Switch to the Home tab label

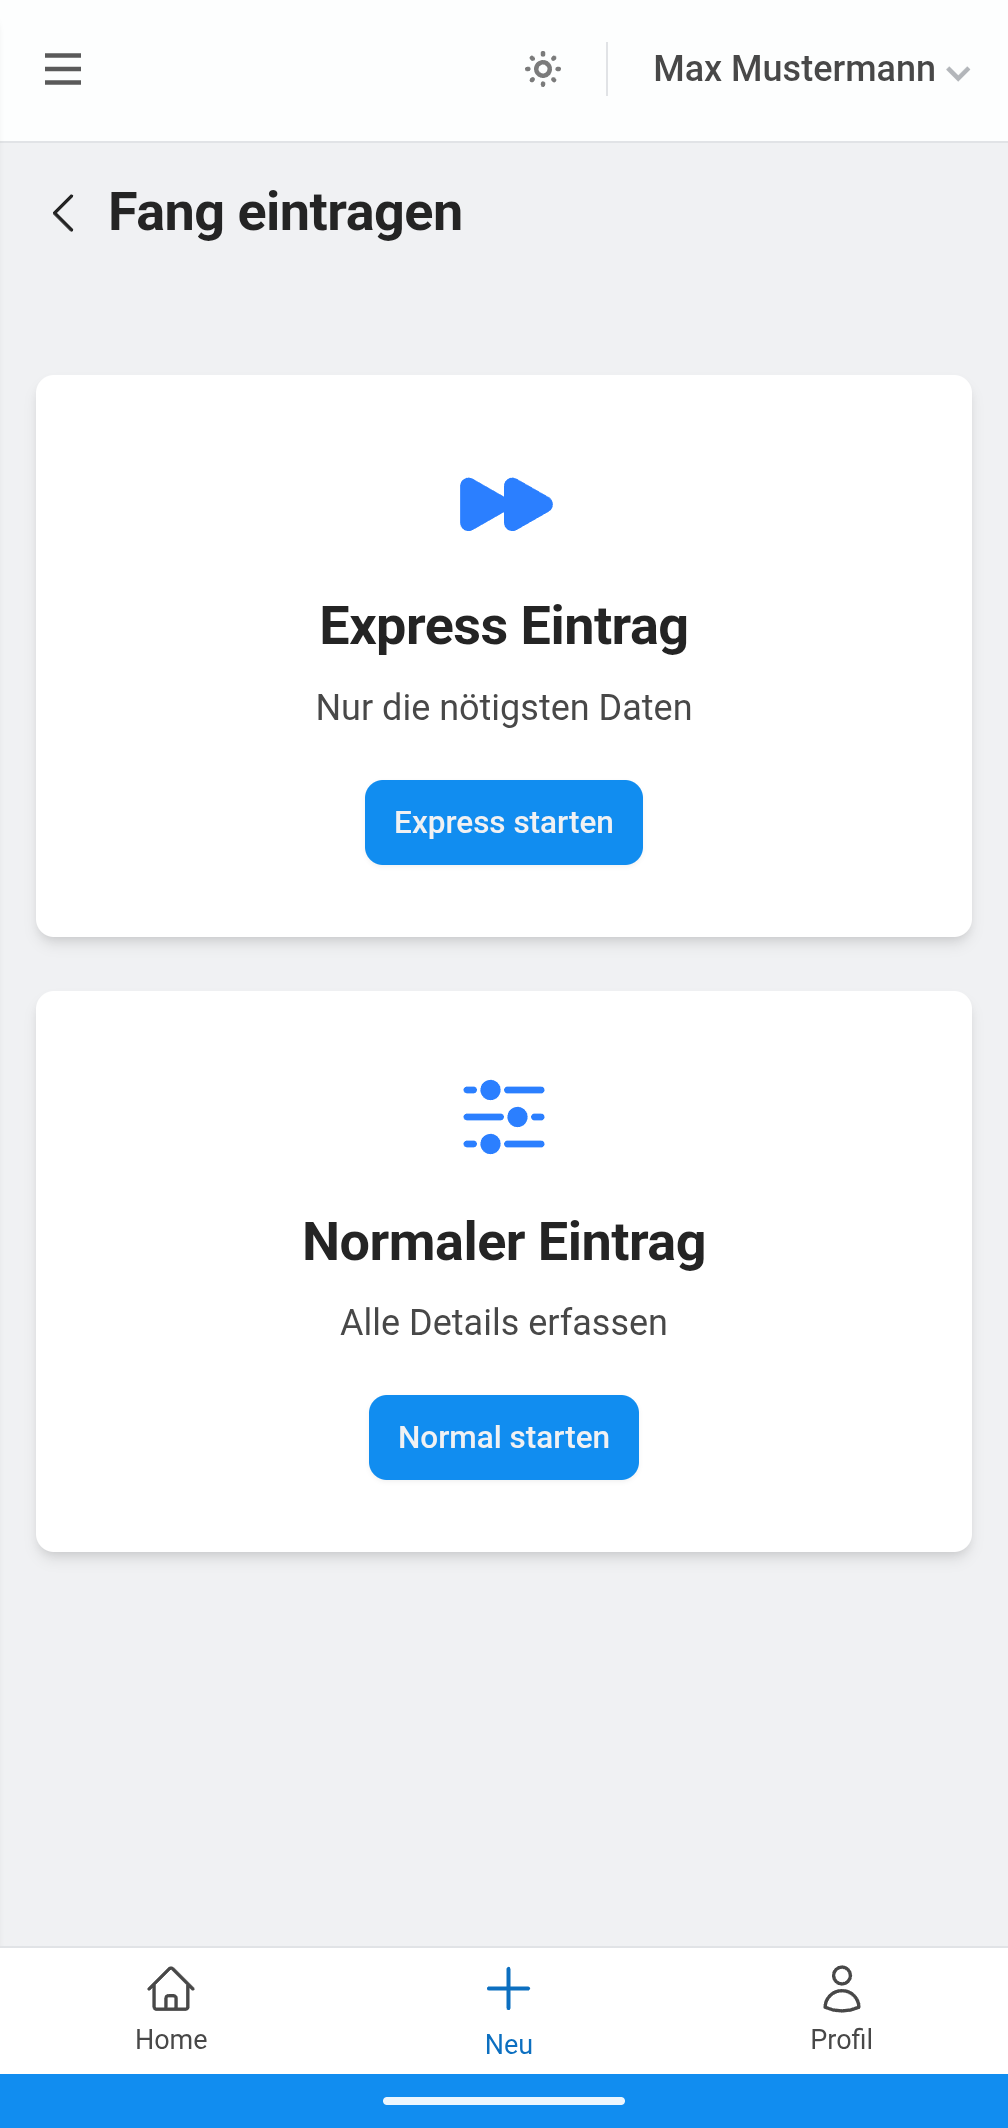pyautogui.click(x=171, y=2040)
